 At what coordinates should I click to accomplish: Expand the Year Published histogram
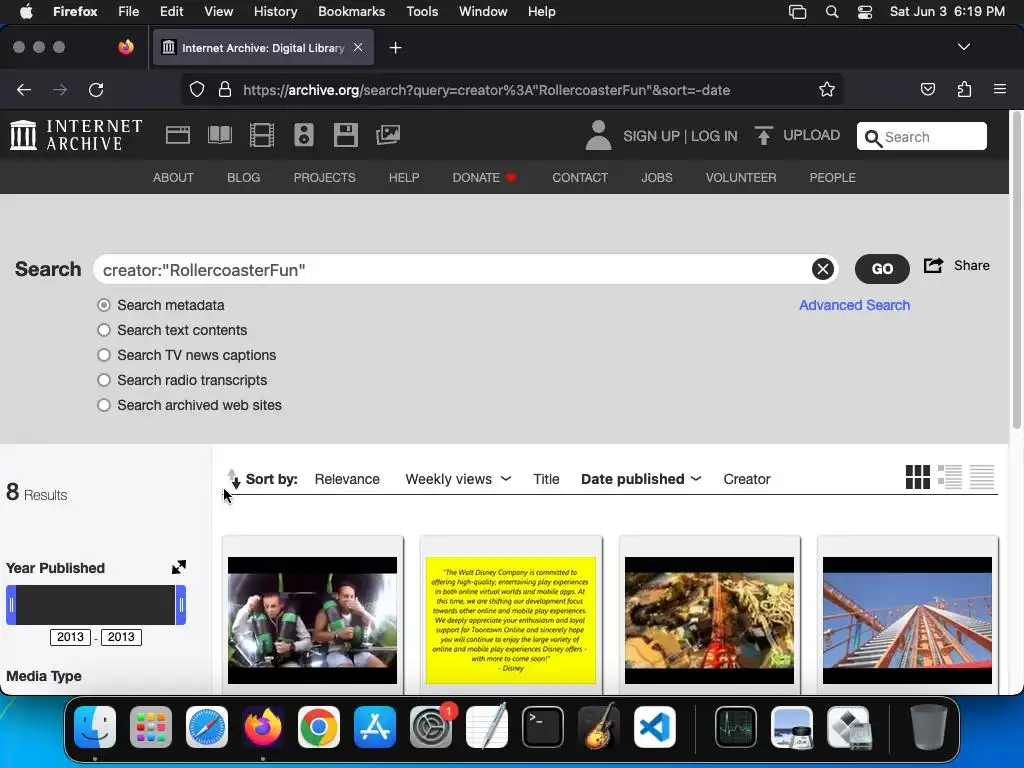point(178,567)
